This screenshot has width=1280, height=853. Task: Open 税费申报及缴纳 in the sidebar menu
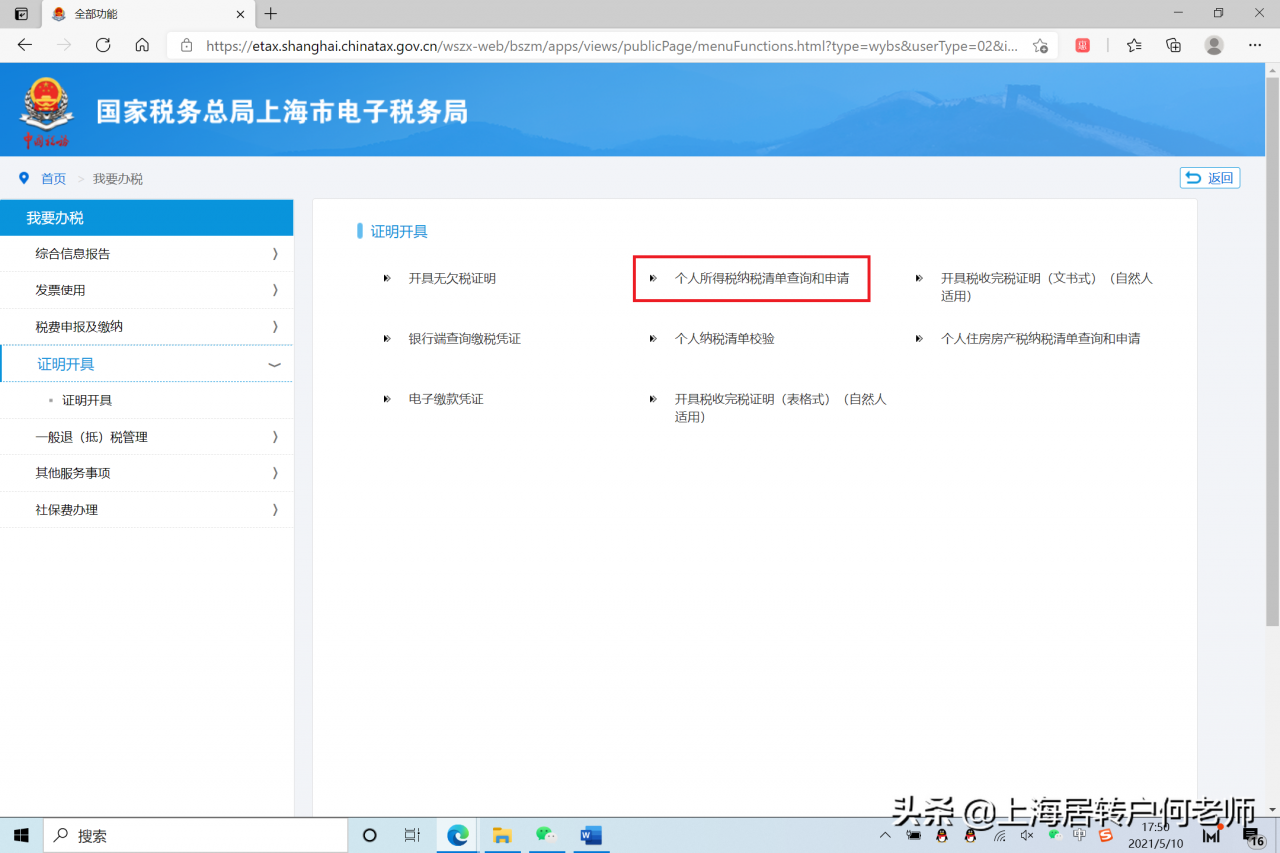(x=147, y=326)
